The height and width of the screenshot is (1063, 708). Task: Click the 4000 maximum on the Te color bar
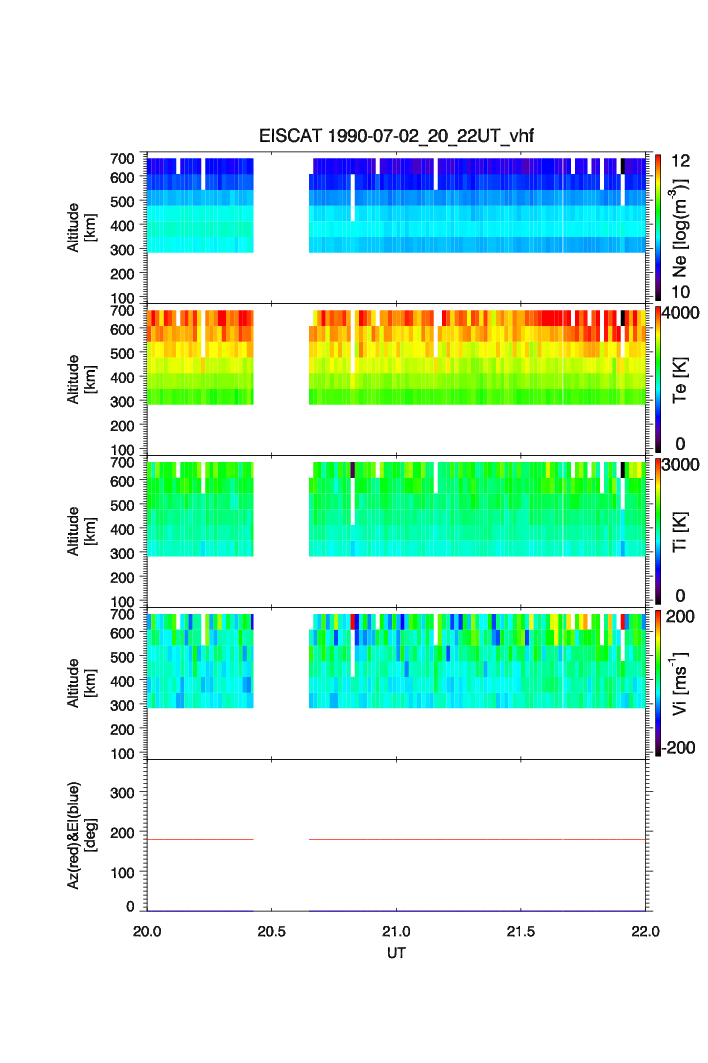coord(680,313)
